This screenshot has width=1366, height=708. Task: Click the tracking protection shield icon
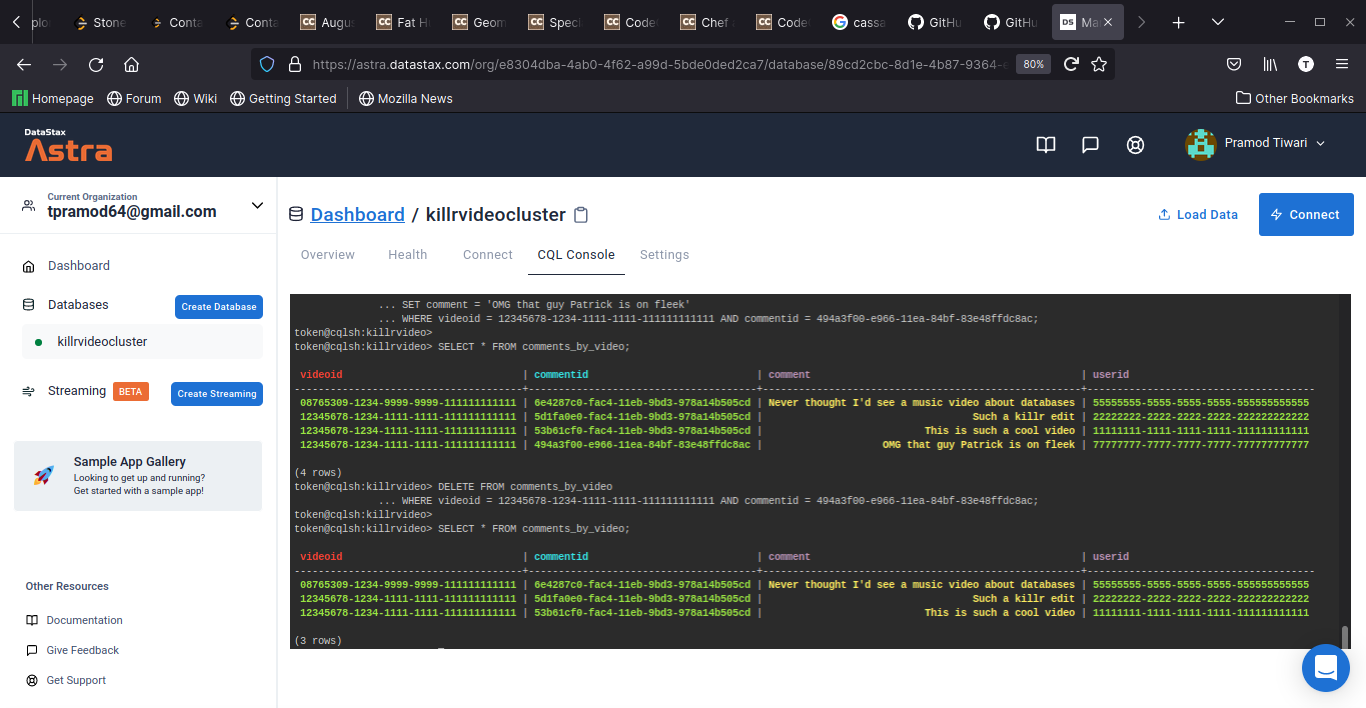click(267, 64)
